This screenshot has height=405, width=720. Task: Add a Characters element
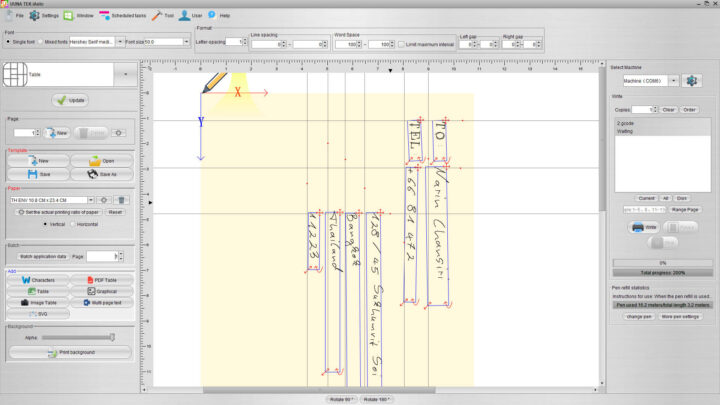click(x=38, y=280)
